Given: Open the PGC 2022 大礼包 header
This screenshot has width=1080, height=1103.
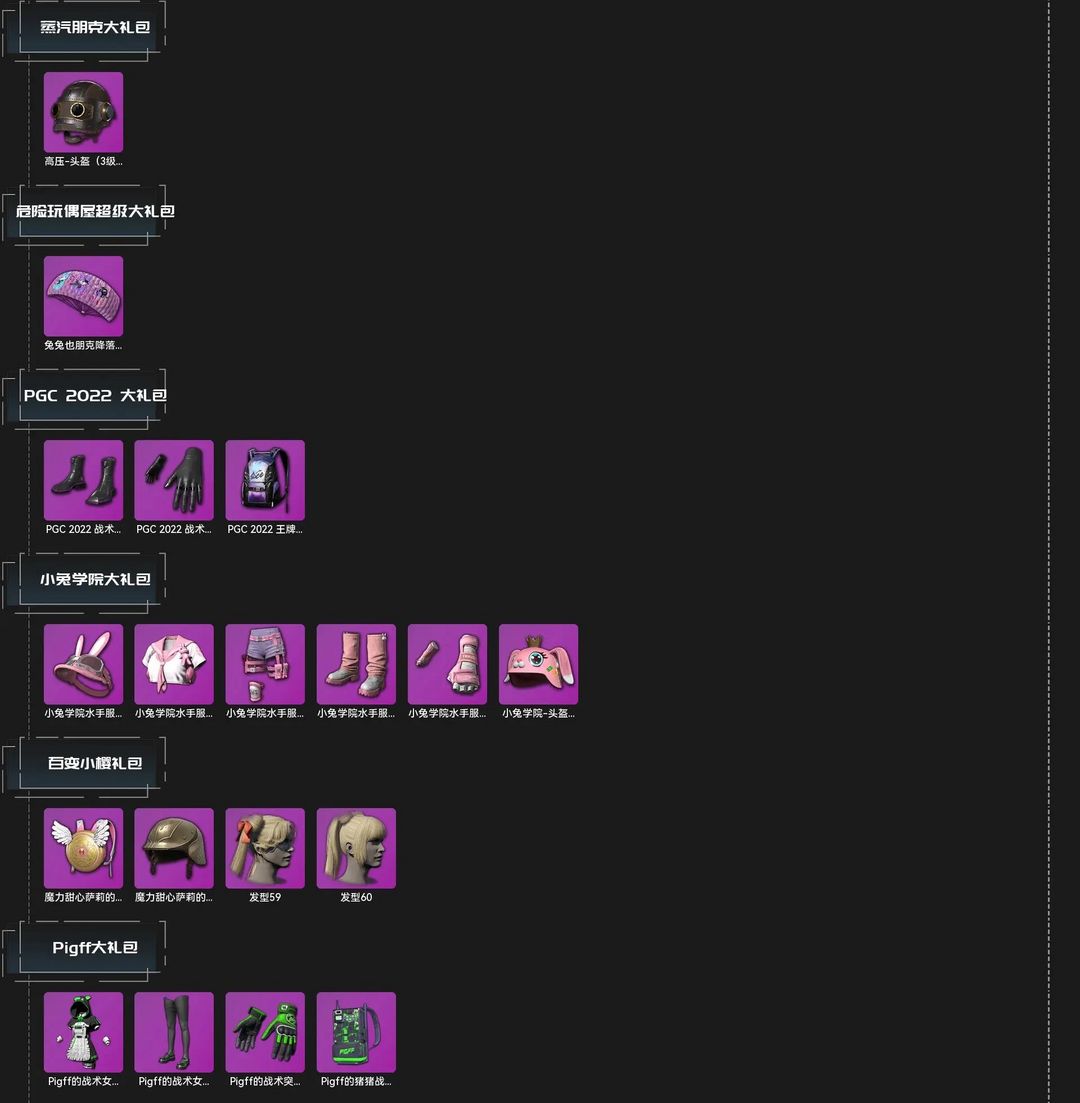Looking at the screenshot, I should (93, 395).
